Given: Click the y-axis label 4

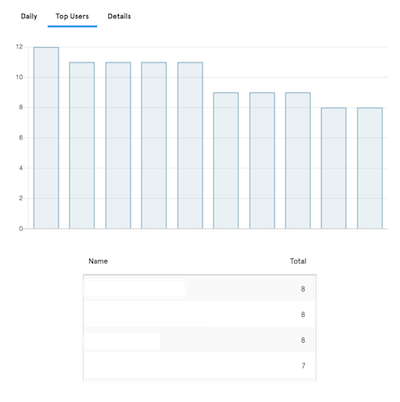Looking at the screenshot, I should [x=21, y=168].
